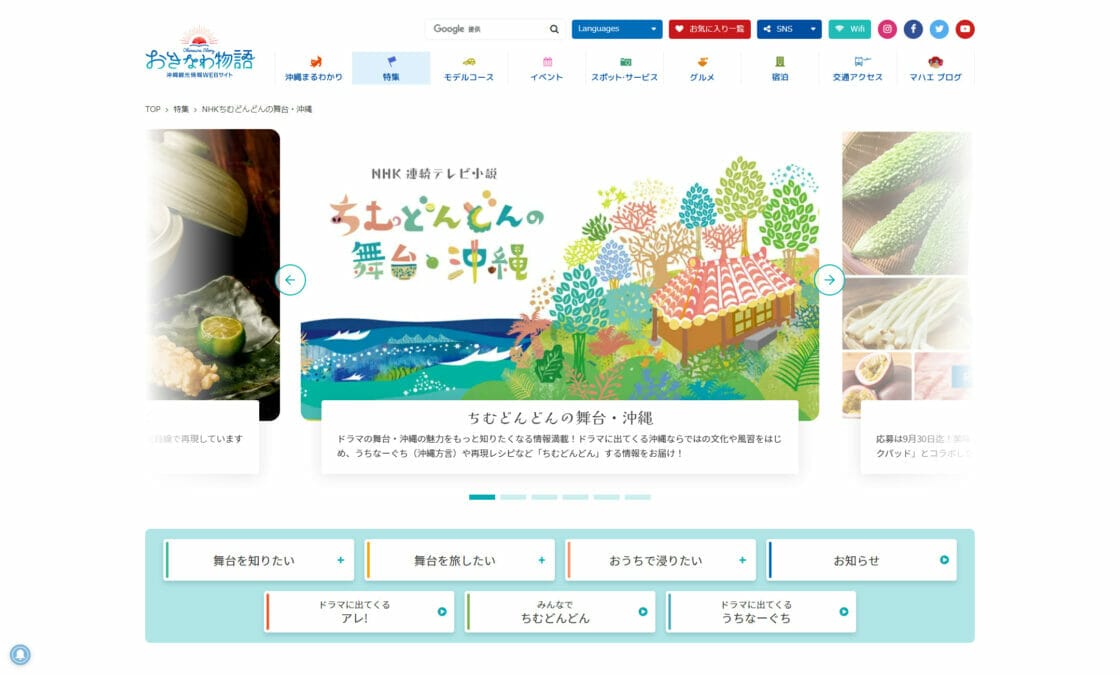
Task: Open the Instagram page icon
Action: 886,29
